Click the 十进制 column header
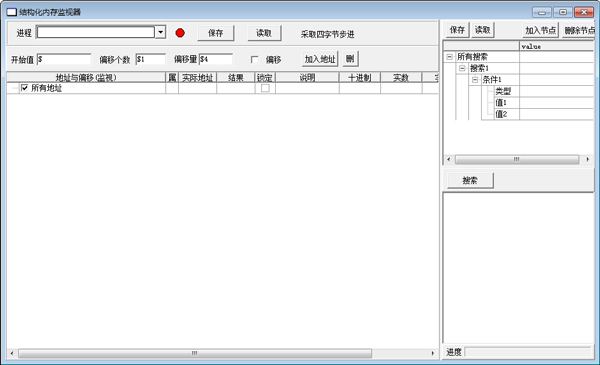This screenshot has width=600, height=365. click(360, 78)
